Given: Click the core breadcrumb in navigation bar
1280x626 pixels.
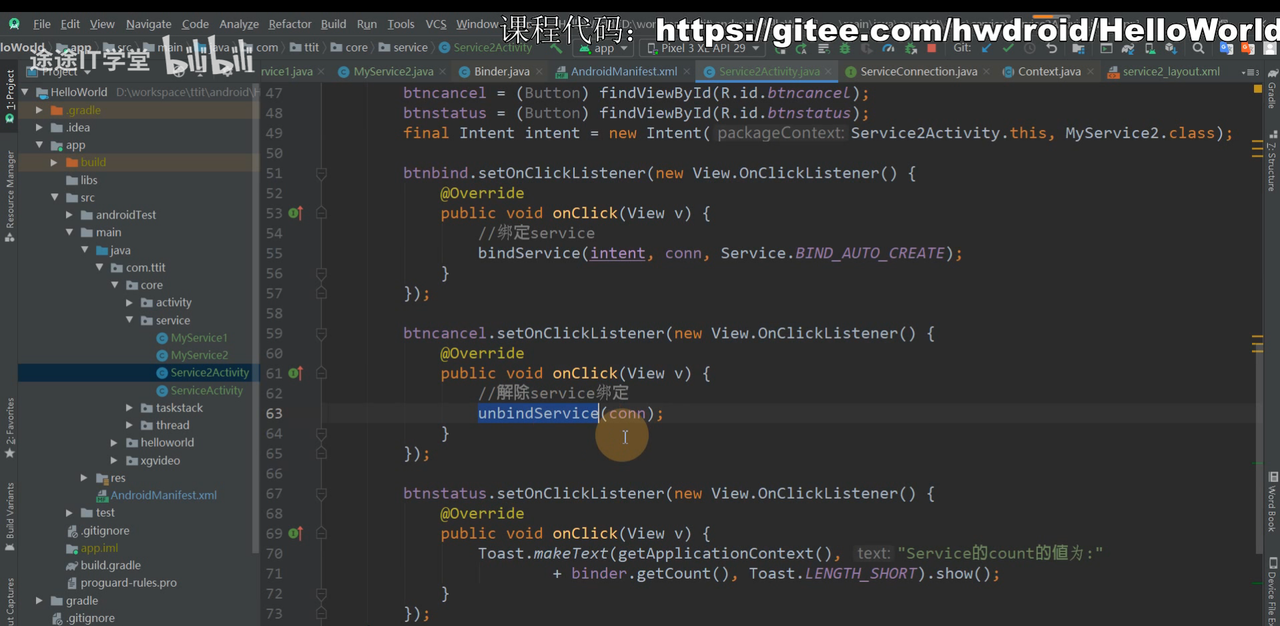Looking at the screenshot, I should [349, 47].
